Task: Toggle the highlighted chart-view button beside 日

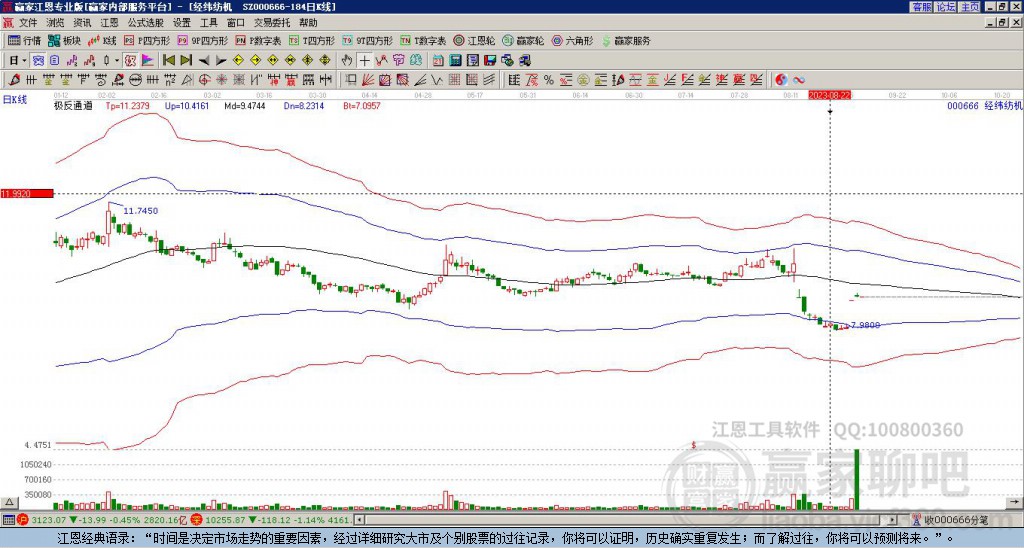Action: (39, 61)
